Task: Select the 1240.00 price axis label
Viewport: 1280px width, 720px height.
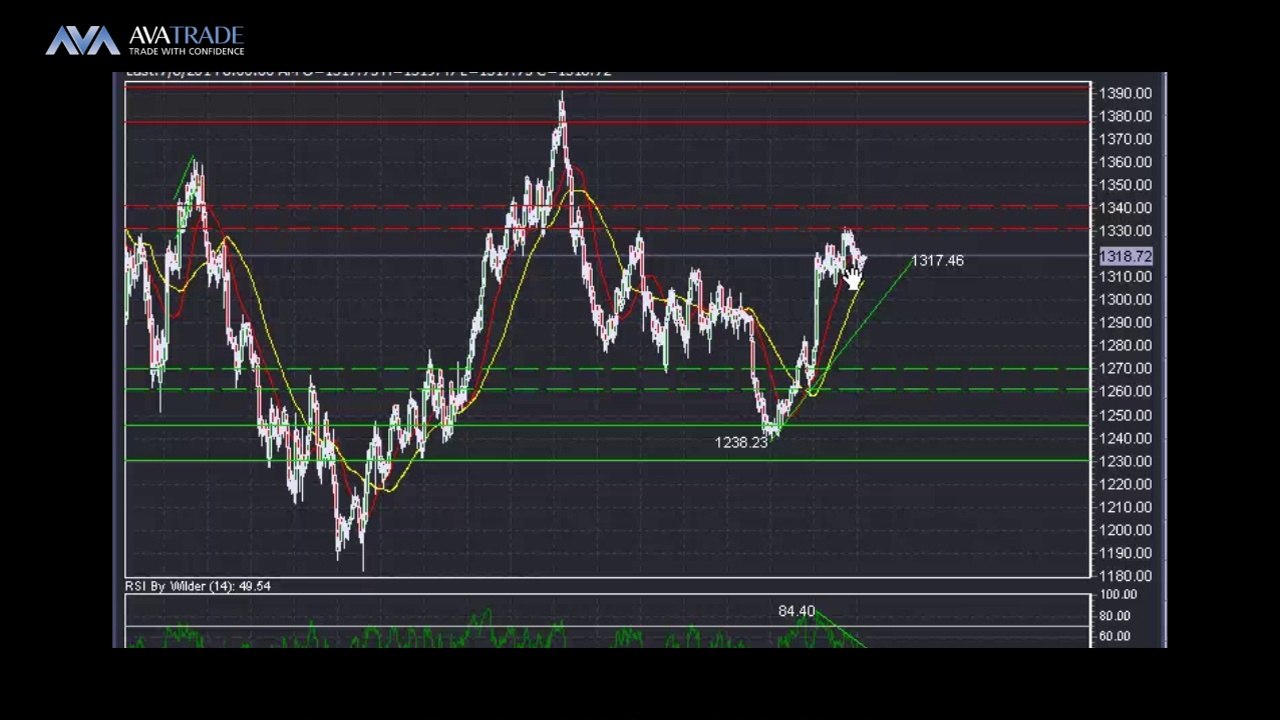Action: [x=1125, y=438]
